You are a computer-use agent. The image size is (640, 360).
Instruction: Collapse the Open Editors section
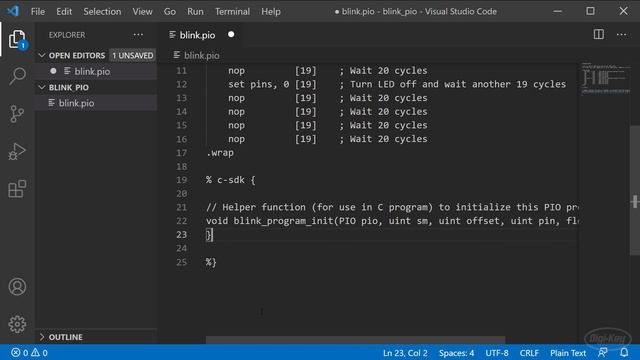pos(42,55)
